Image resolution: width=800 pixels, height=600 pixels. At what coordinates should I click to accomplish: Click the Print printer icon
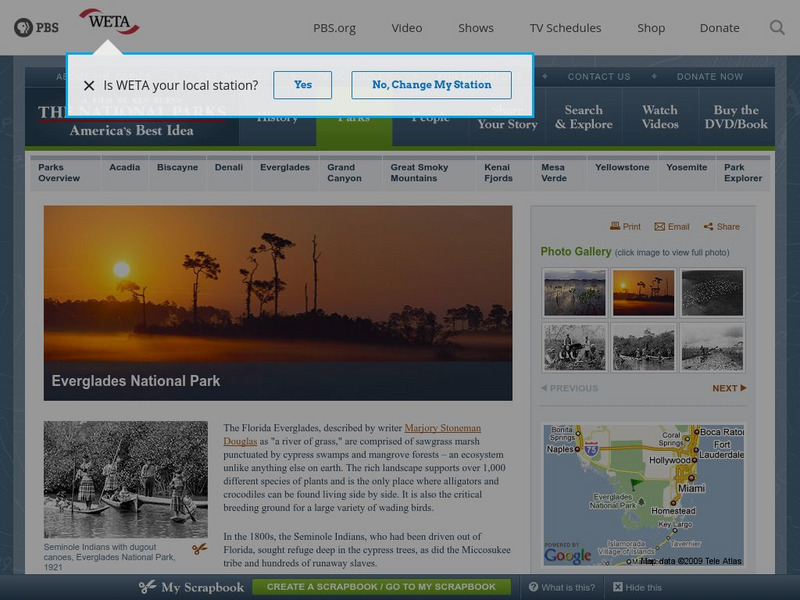pyautogui.click(x=615, y=226)
